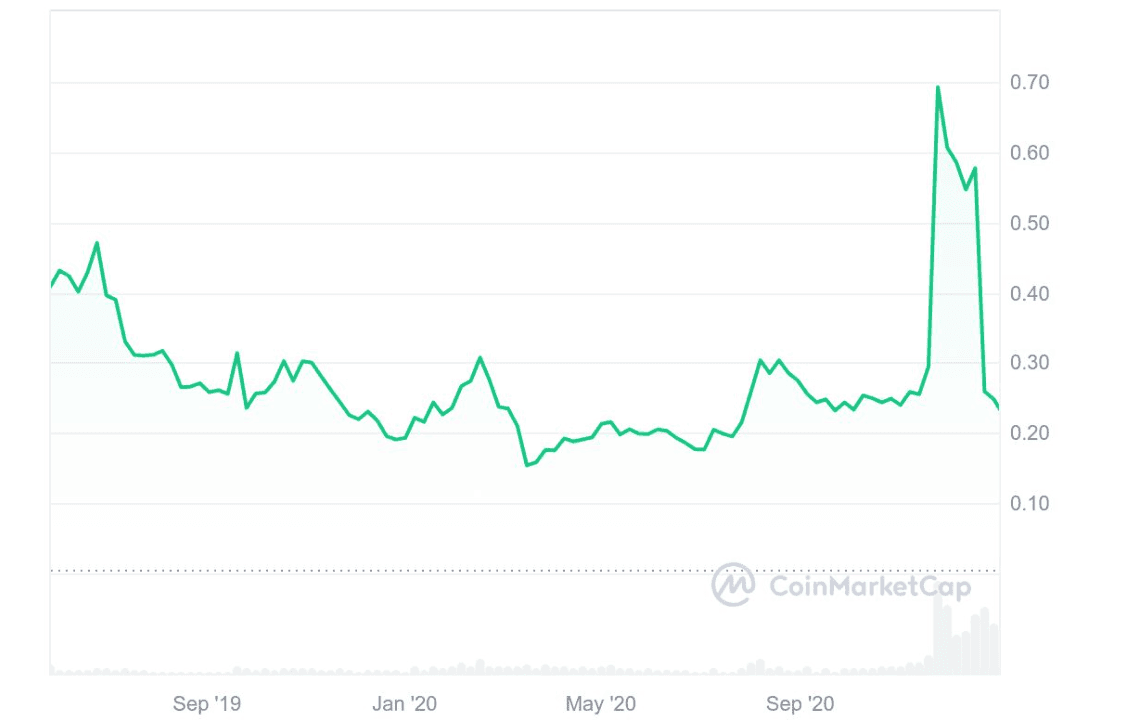Click the 0.30 price axis label
1126x726 pixels.
(x=1029, y=363)
